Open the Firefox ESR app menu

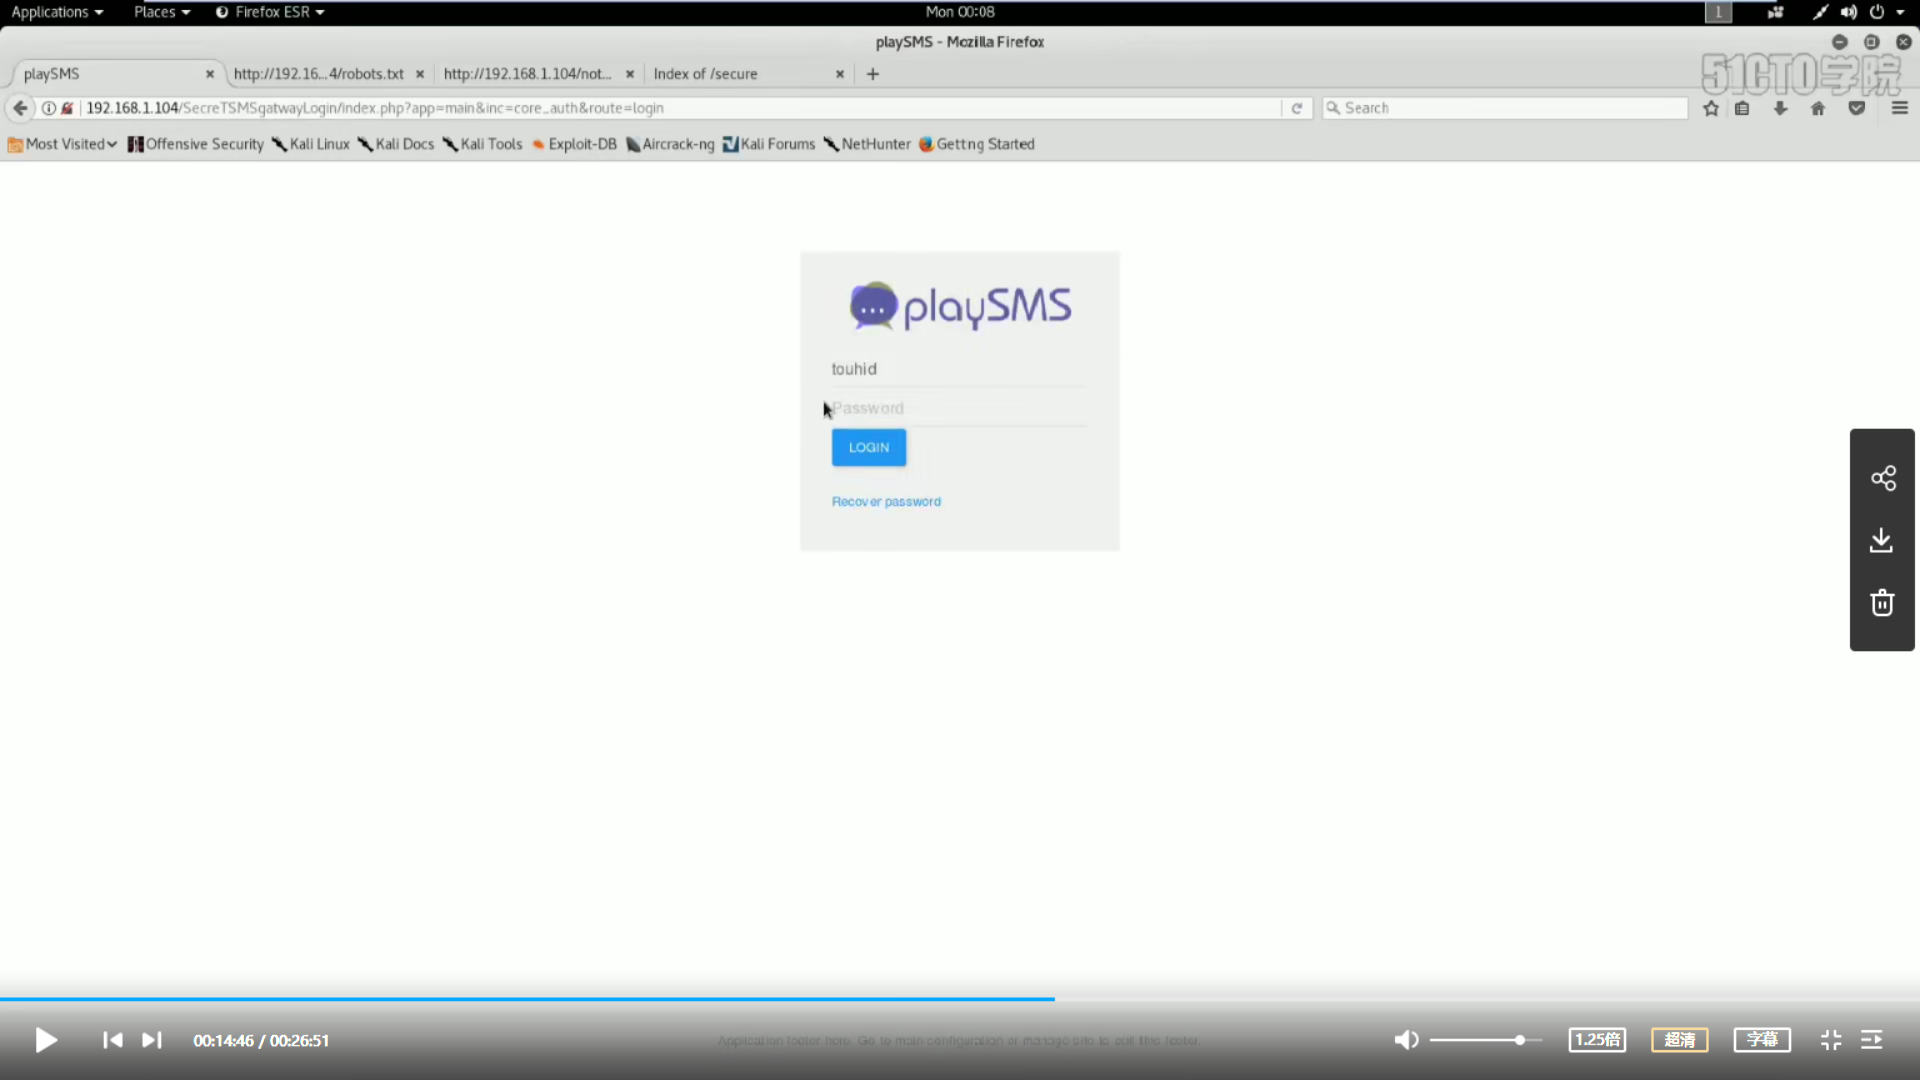coord(270,12)
